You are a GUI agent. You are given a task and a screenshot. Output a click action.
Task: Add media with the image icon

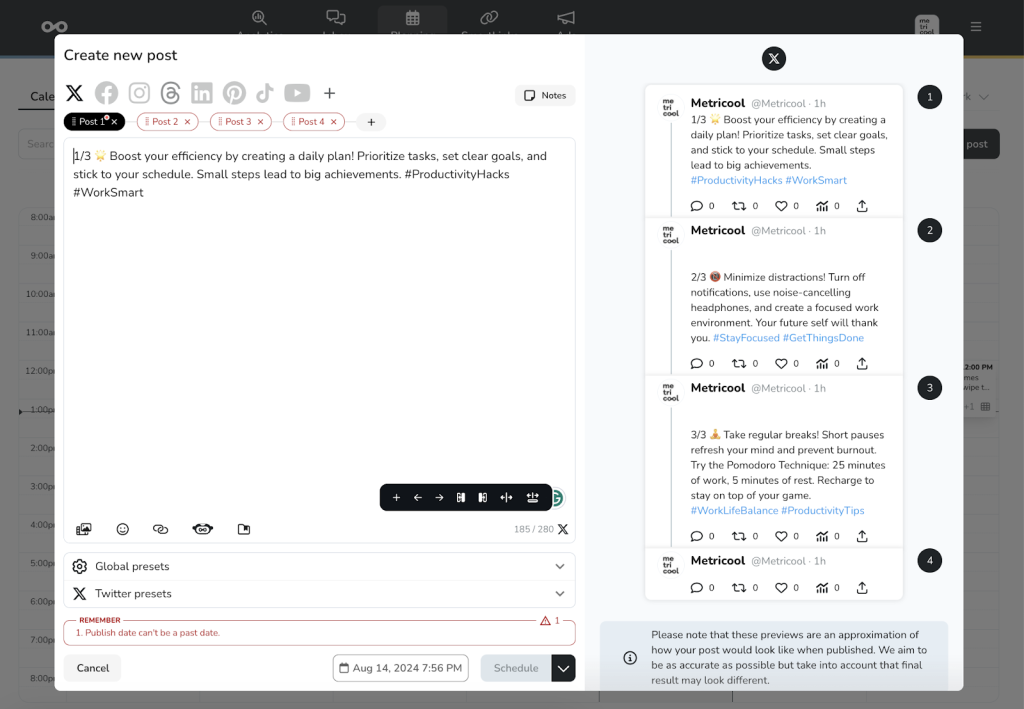(84, 529)
